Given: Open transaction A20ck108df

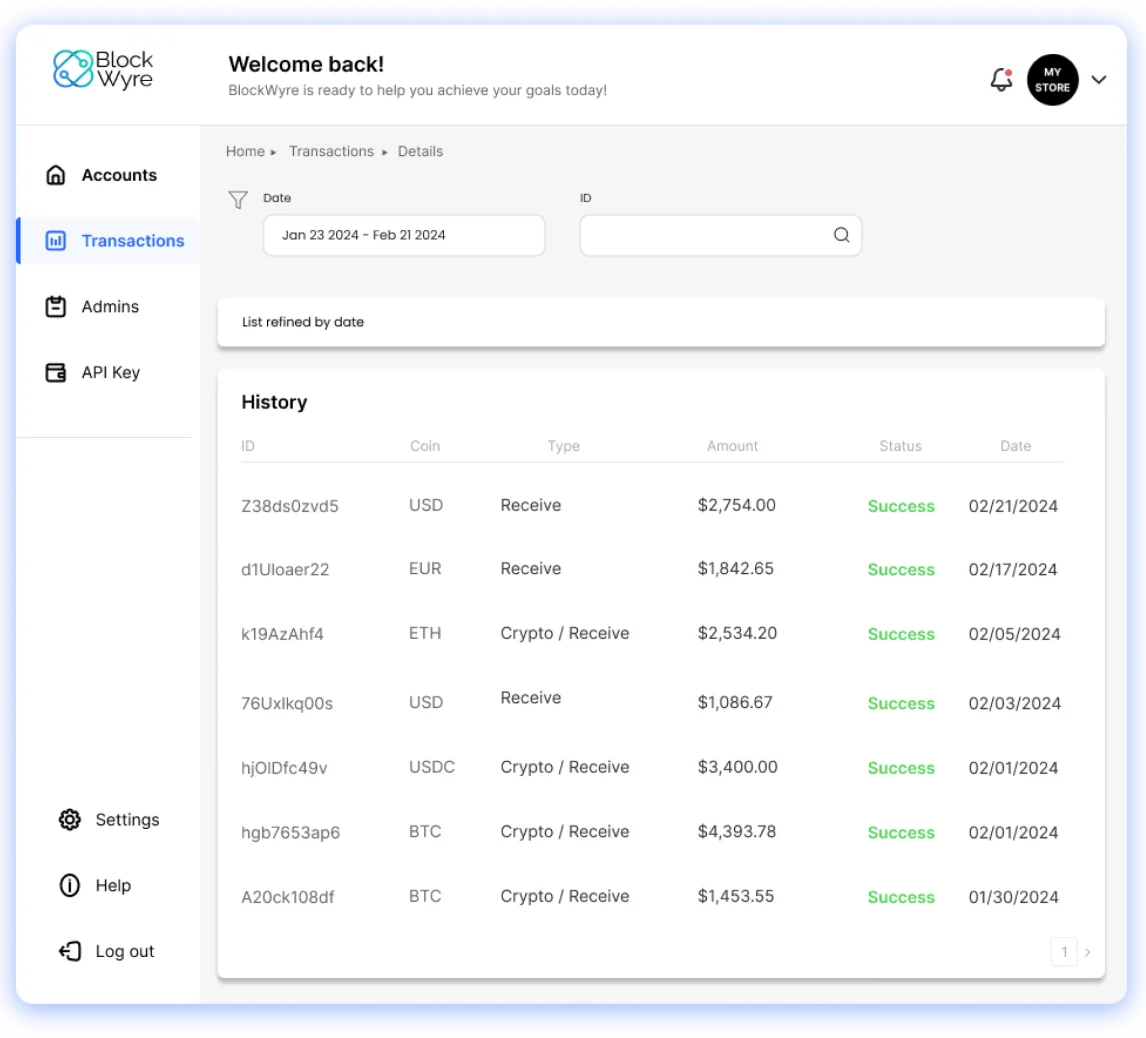Looking at the screenshot, I should 287,897.
